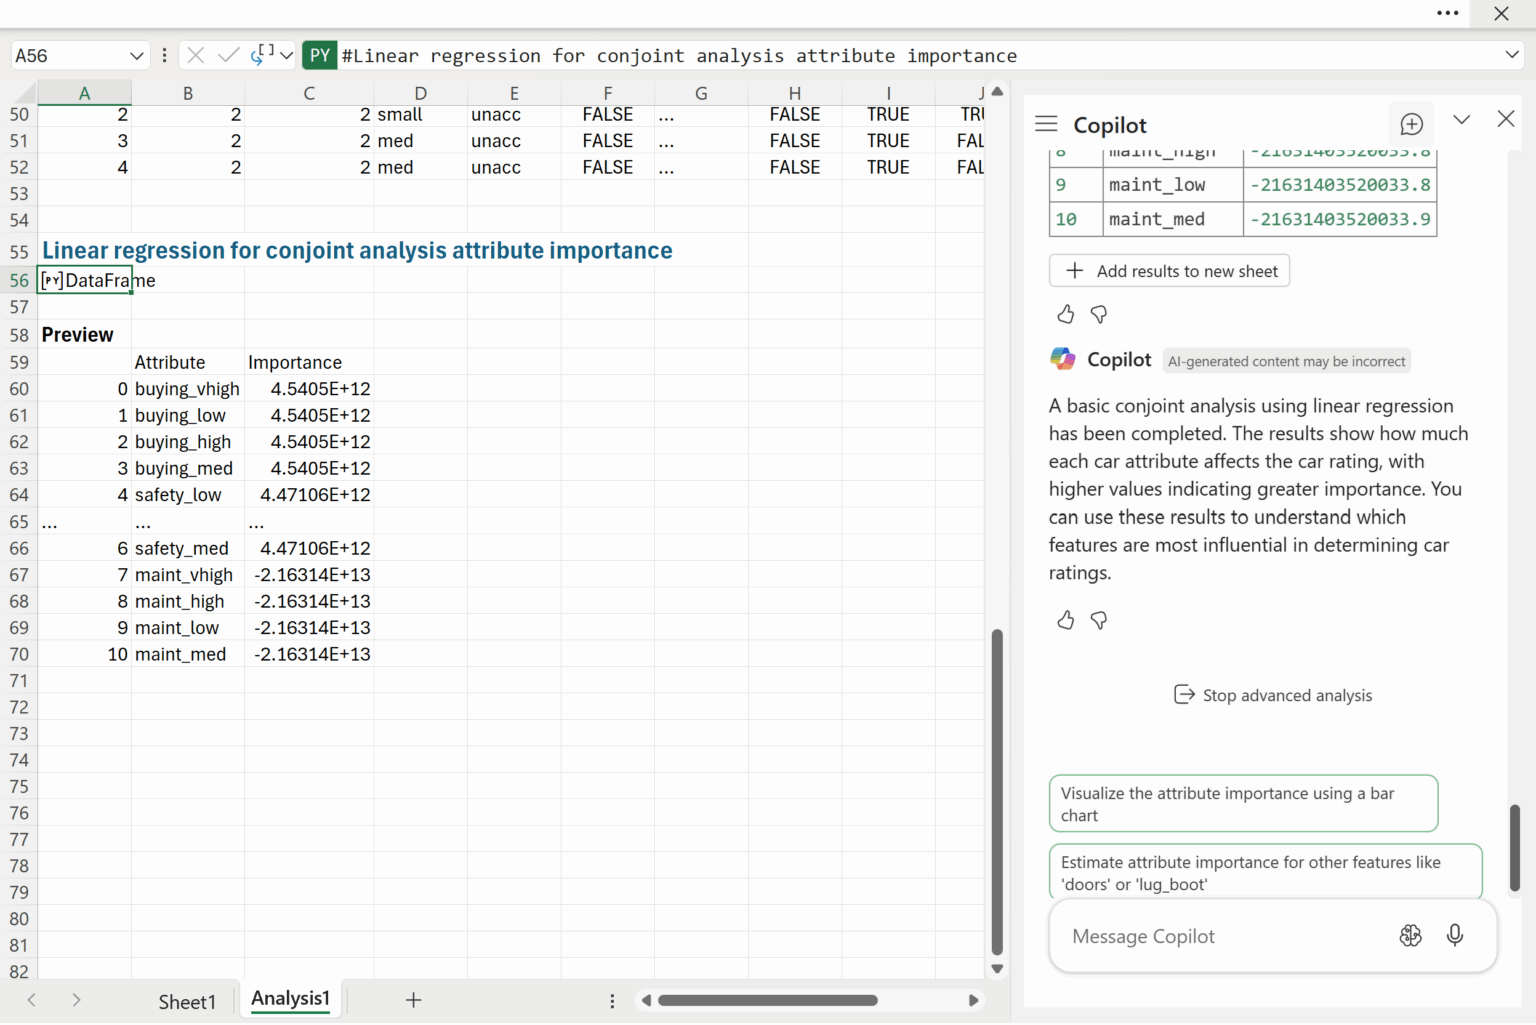
Task: Expand the formula bar
Action: [x=1512, y=55]
